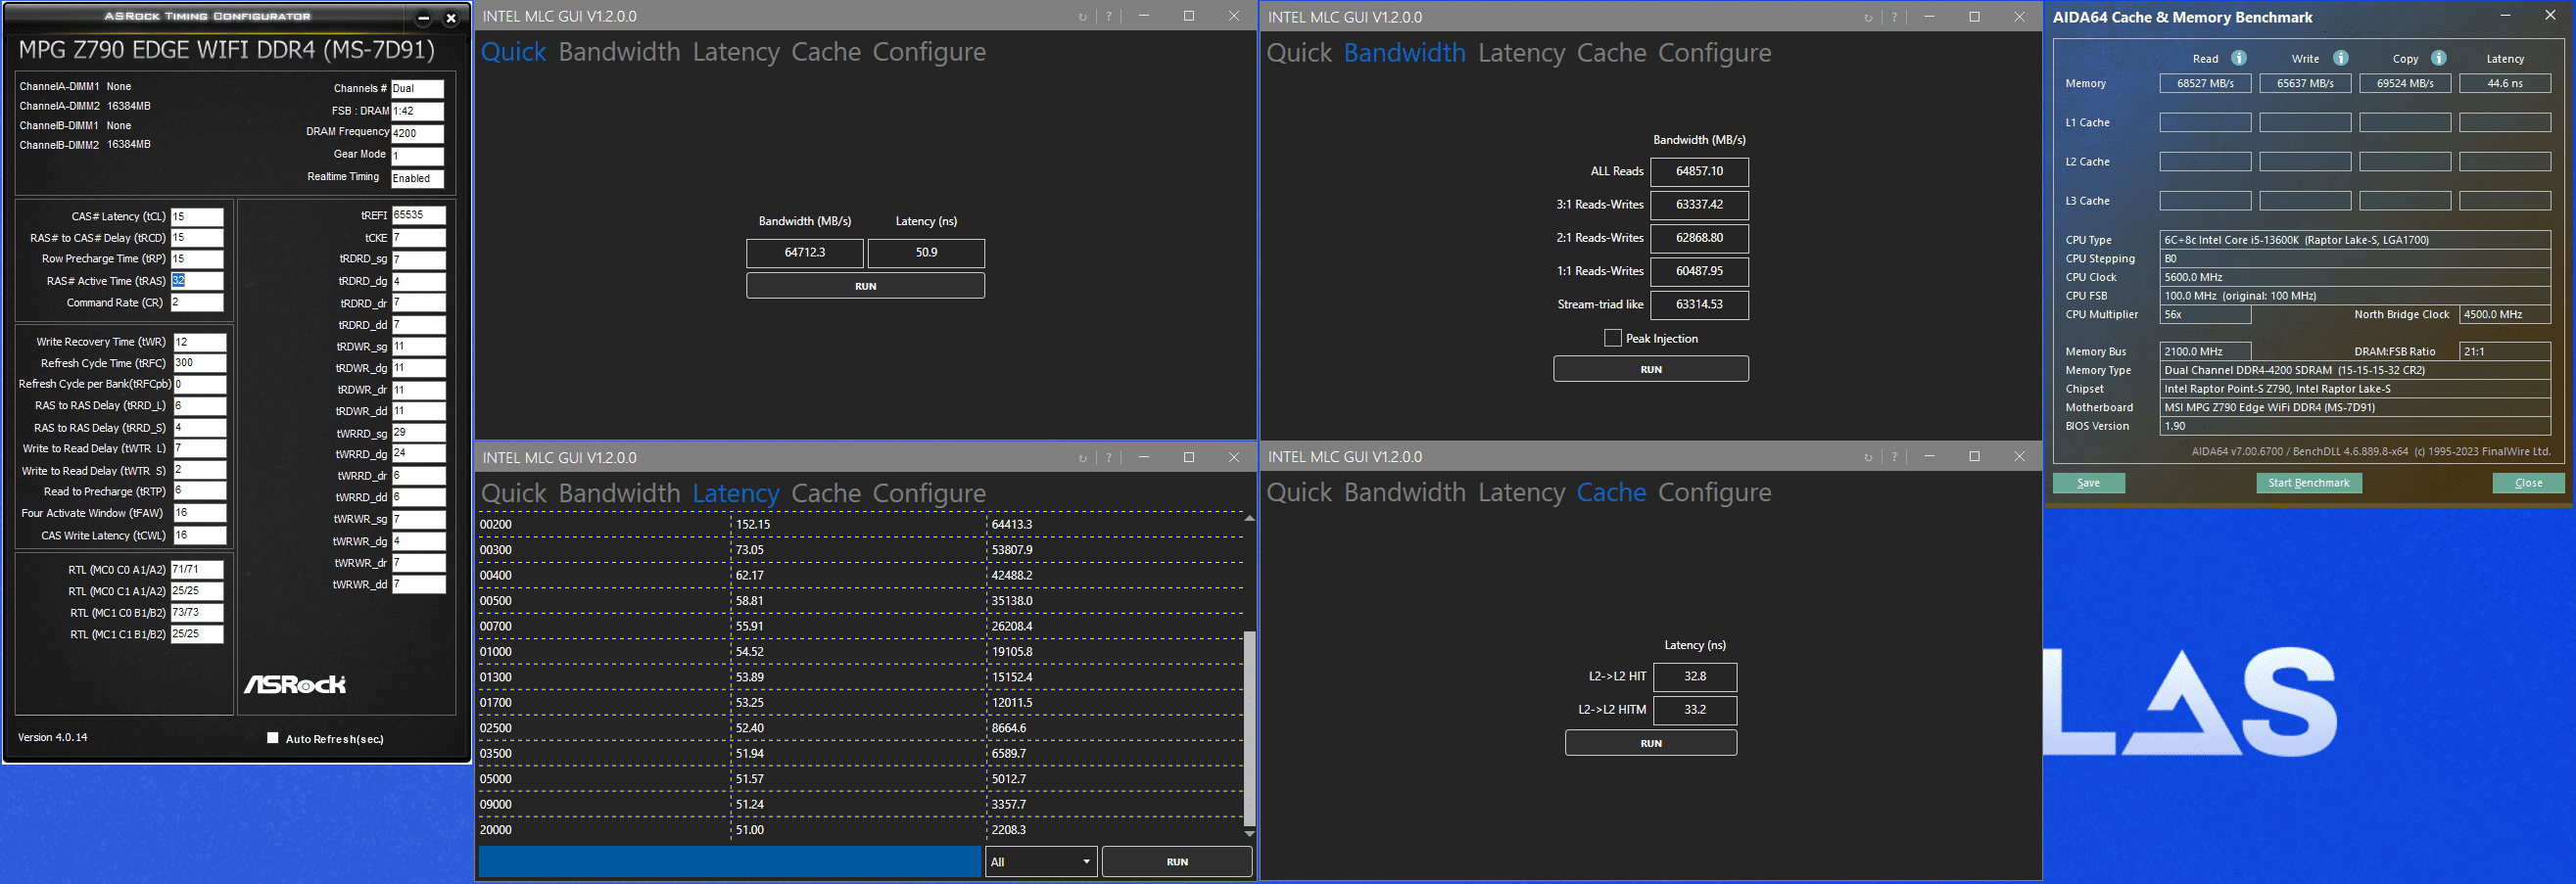Click the L2->L2 HITM value 33.2
Viewport: 2576px width, 884px height.
click(1695, 710)
